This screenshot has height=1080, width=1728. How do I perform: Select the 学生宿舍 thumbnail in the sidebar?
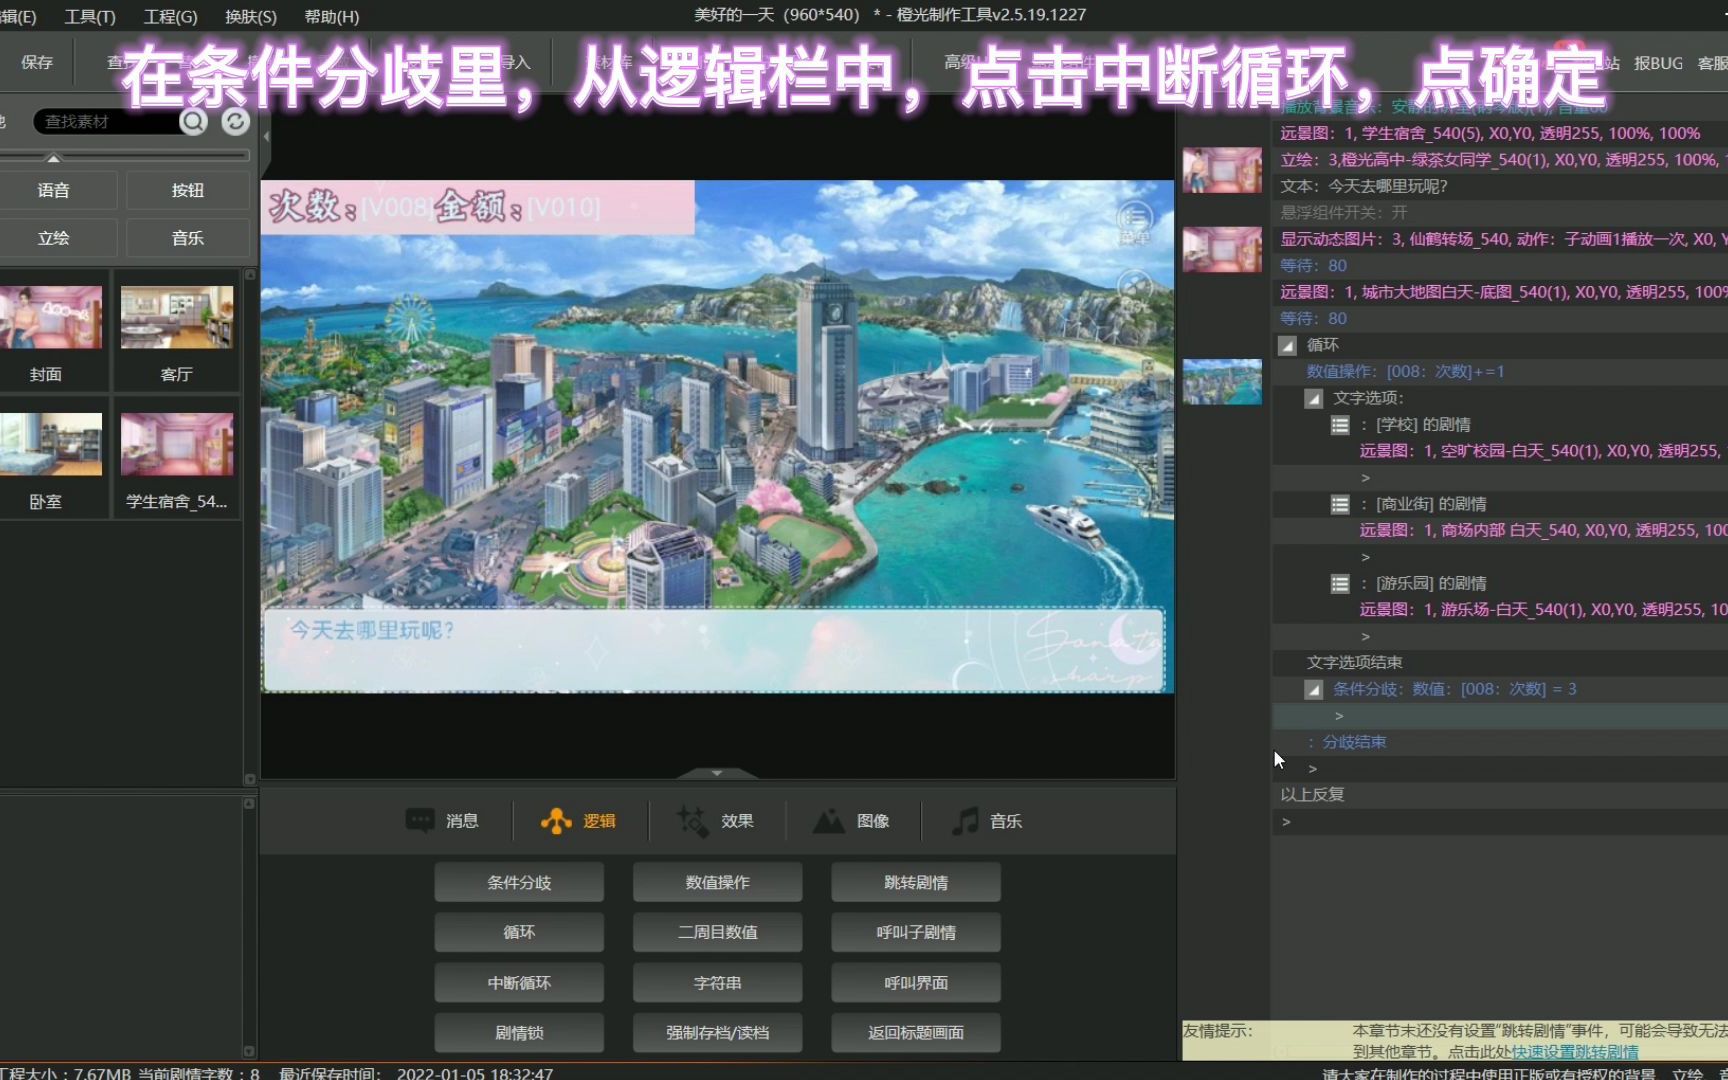pos(176,443)
